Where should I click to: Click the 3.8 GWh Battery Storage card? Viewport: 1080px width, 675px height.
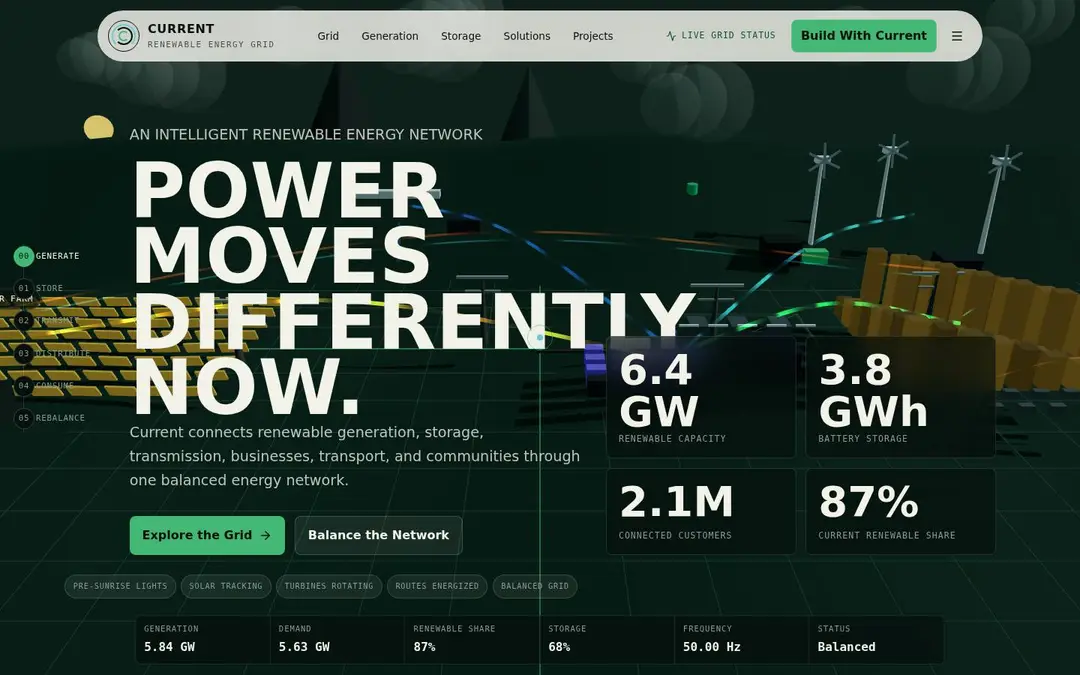901,397
